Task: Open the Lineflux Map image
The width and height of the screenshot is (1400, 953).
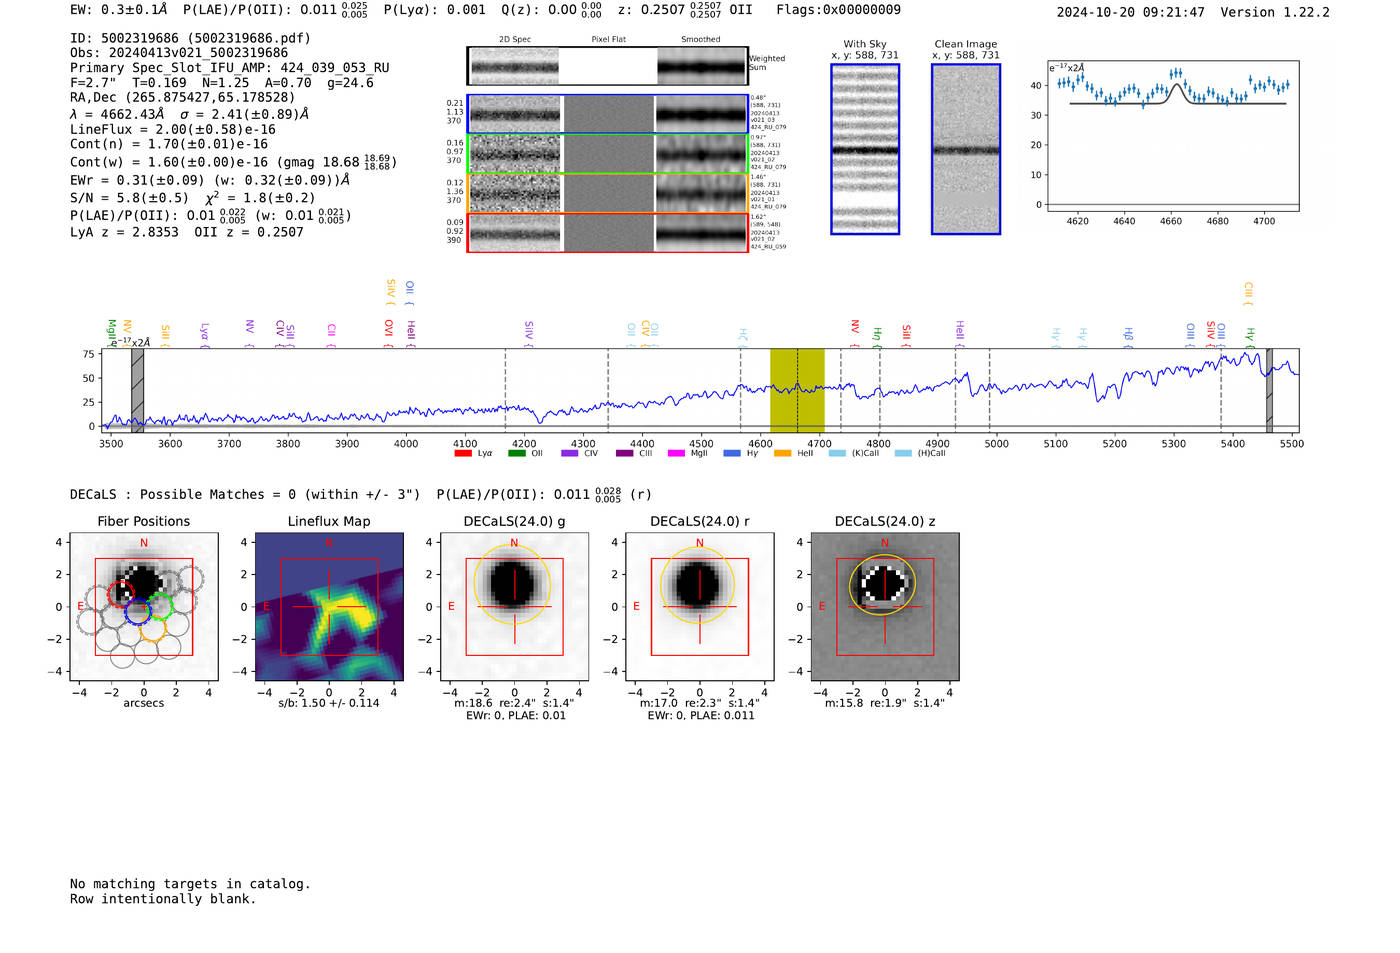Action: (329, 607)
